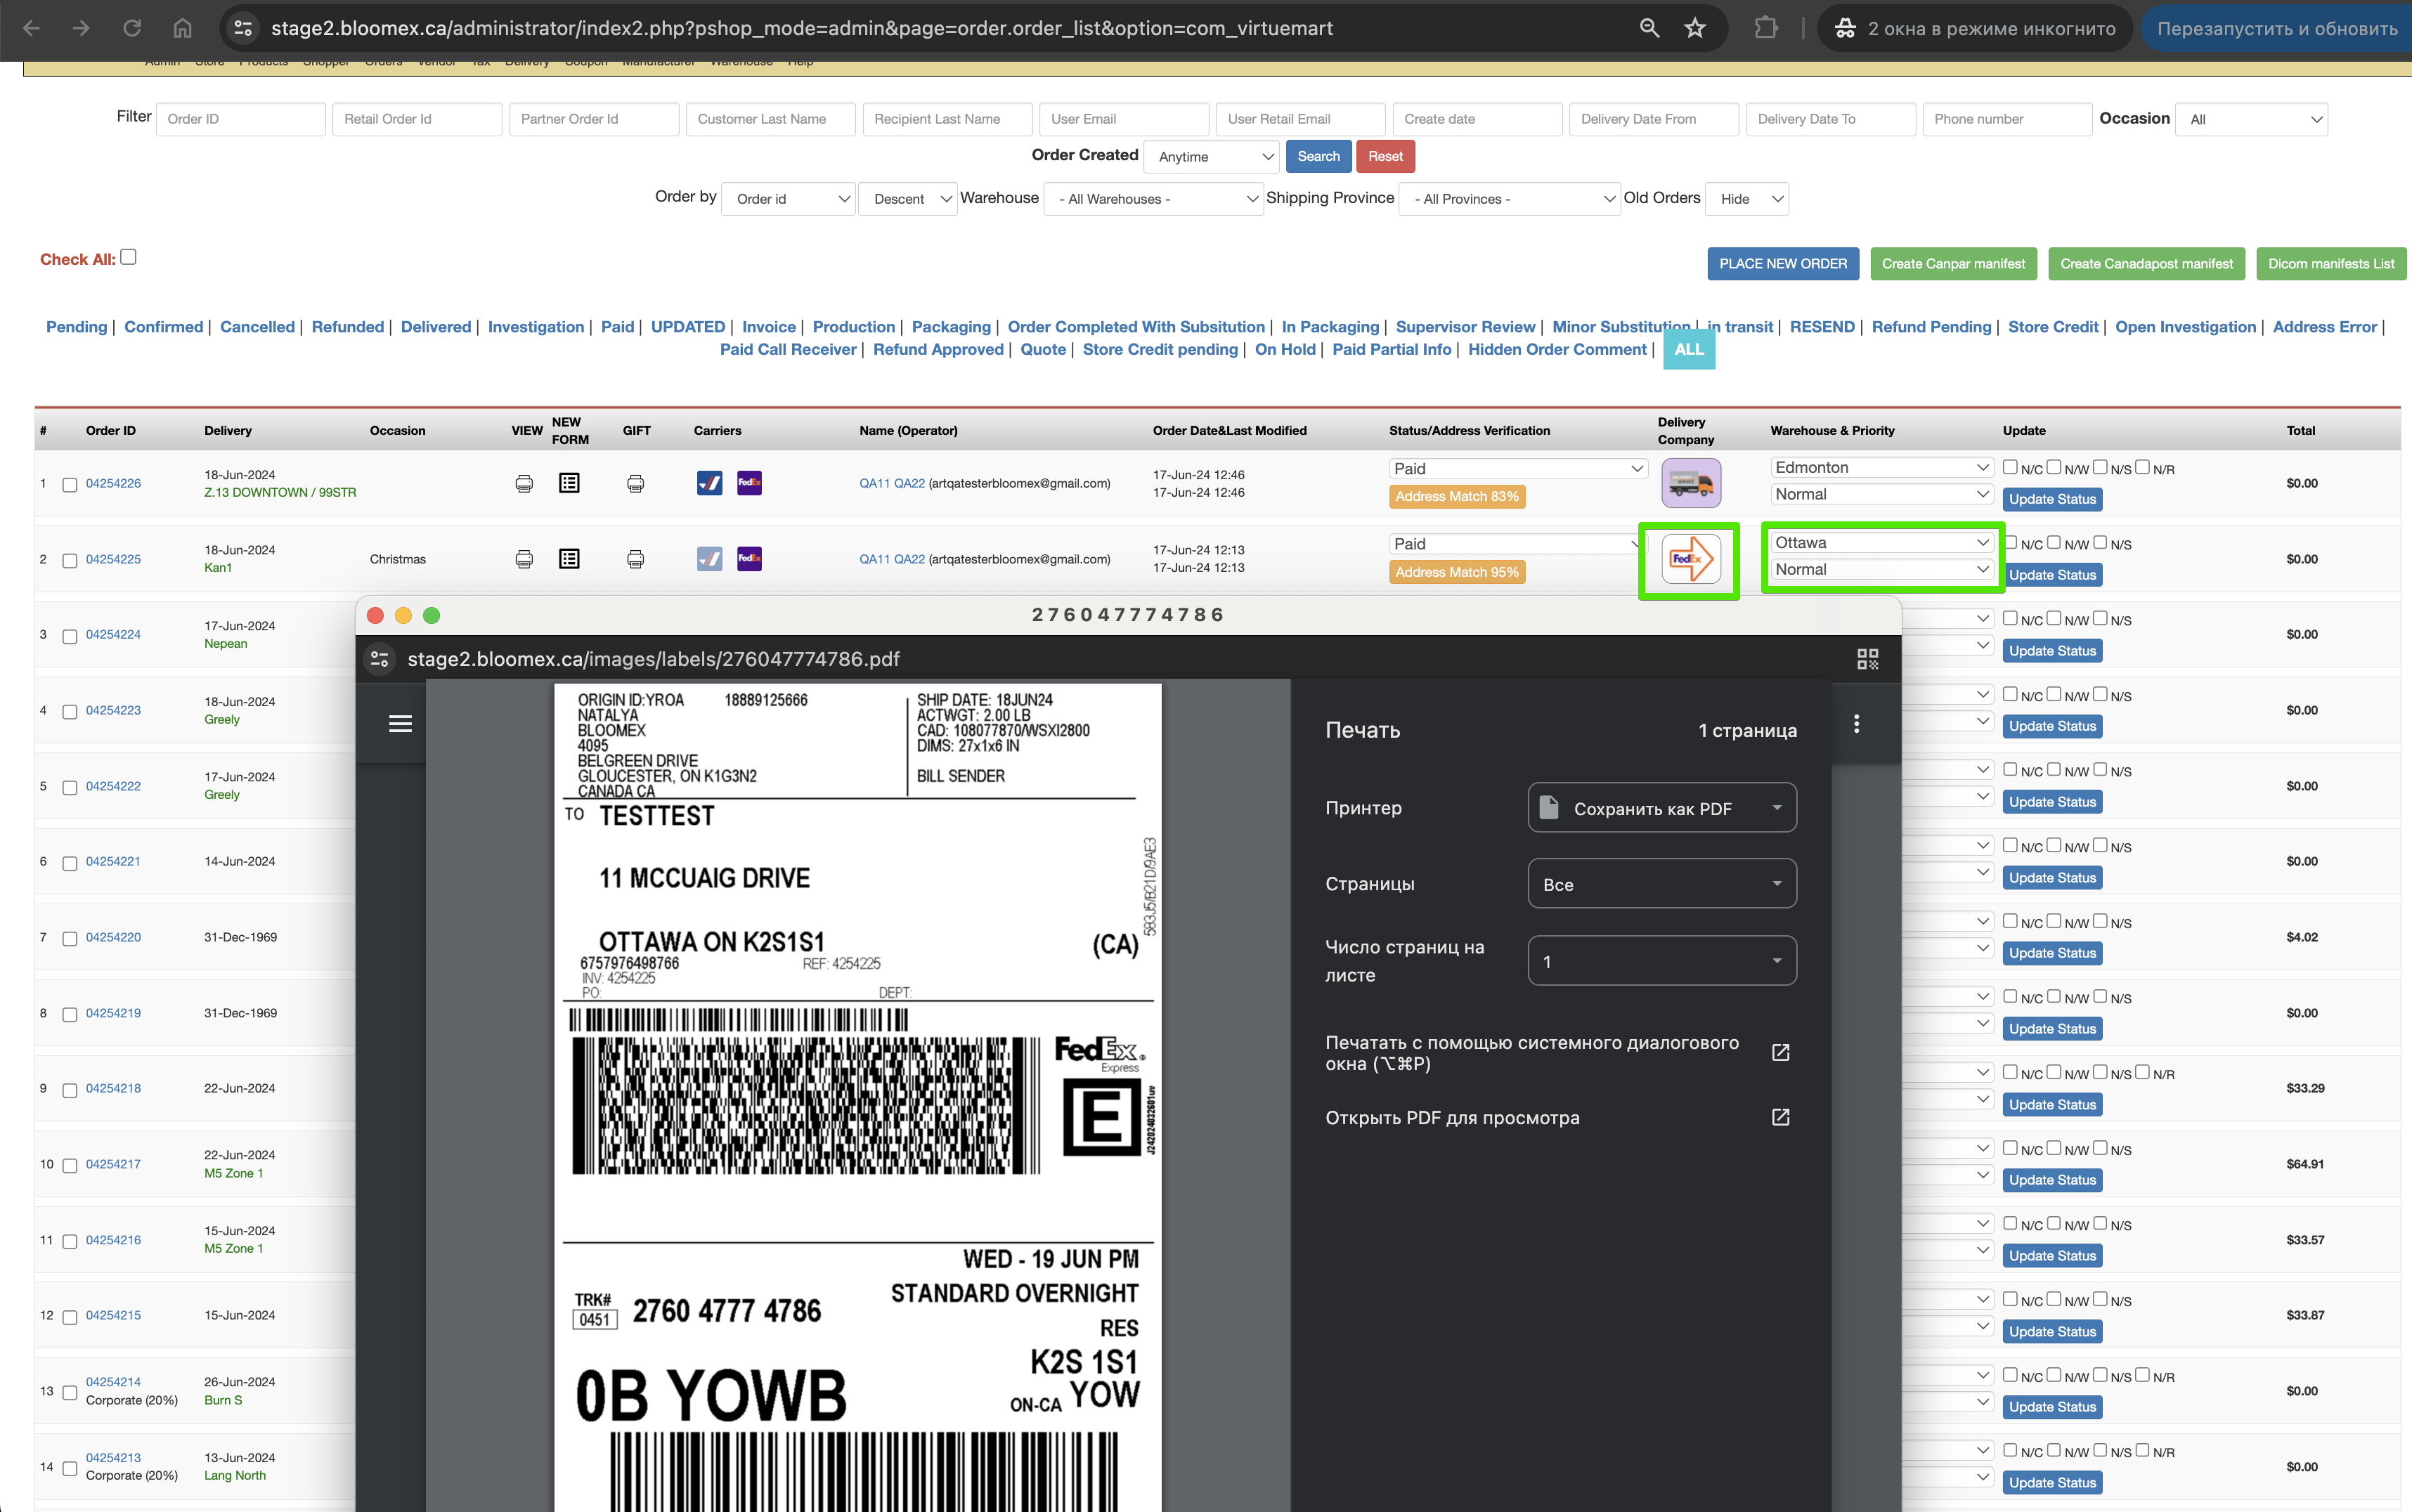
Task: Open the Ottawa warehouse dropdown
Action: tap(1882, 543)
